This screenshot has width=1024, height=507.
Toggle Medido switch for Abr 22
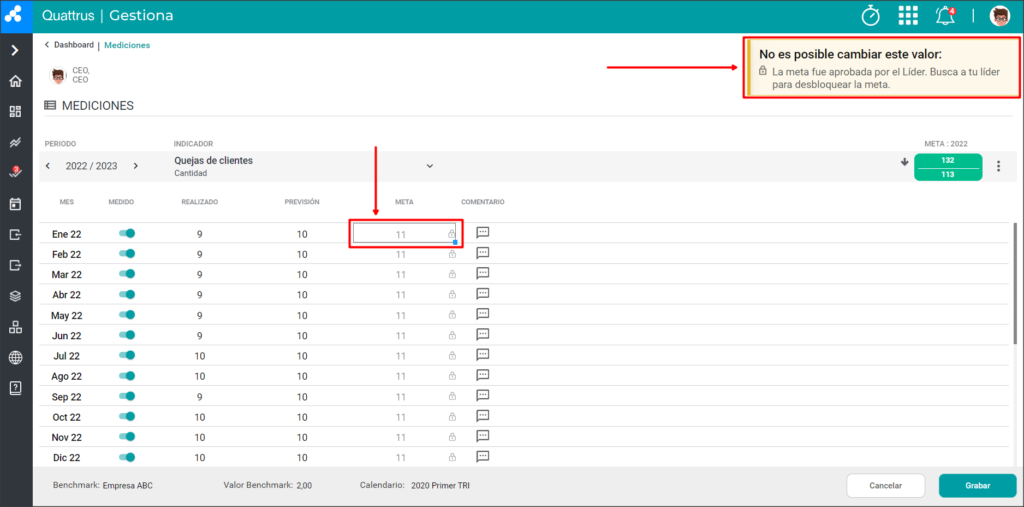(127, 294)
